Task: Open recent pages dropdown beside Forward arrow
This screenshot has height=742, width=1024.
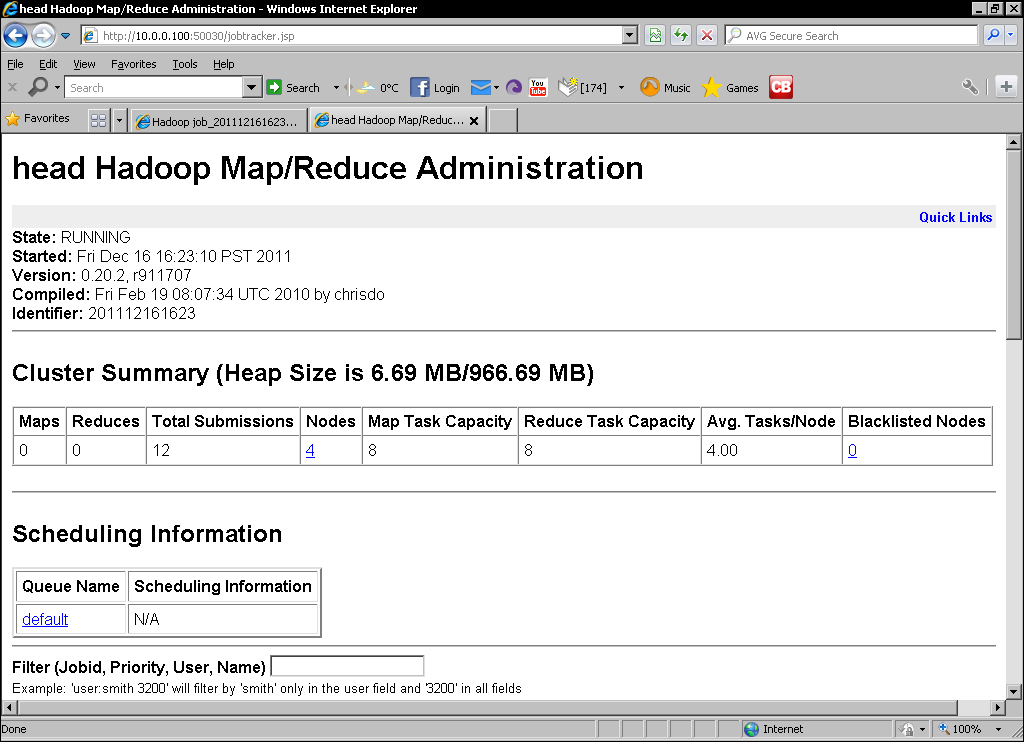Action: click(x=65, y=36)
